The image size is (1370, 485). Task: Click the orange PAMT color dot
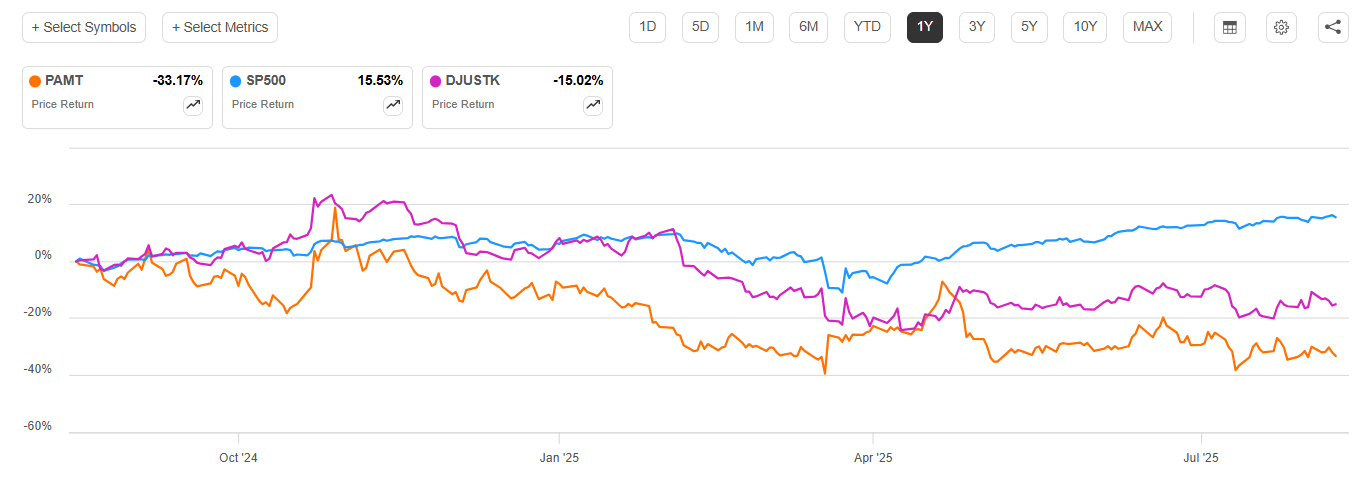tap(37, 81)
